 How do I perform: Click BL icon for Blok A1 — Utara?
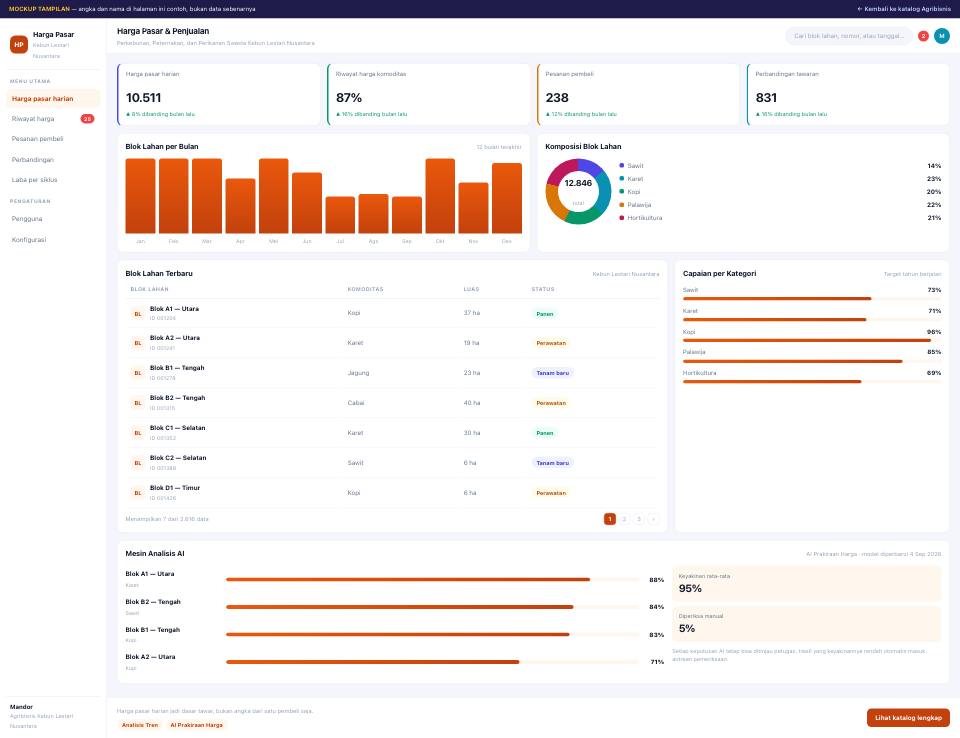138,314
